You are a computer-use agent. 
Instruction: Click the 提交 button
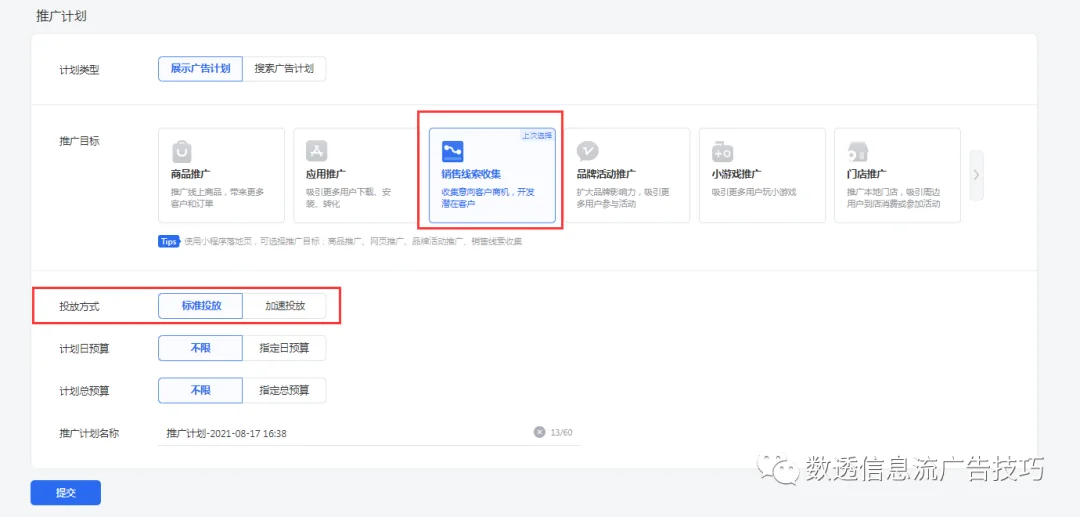pos(65,493)
